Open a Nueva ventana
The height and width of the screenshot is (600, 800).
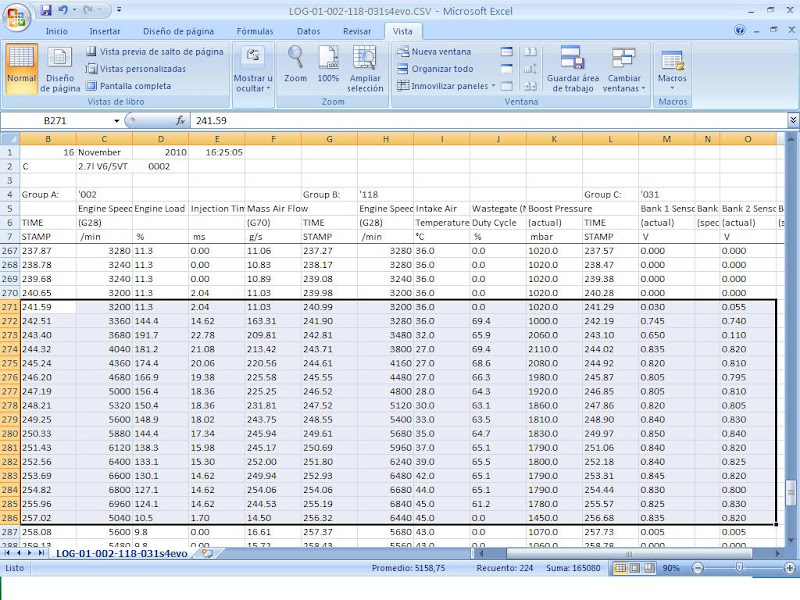point(434,52)
